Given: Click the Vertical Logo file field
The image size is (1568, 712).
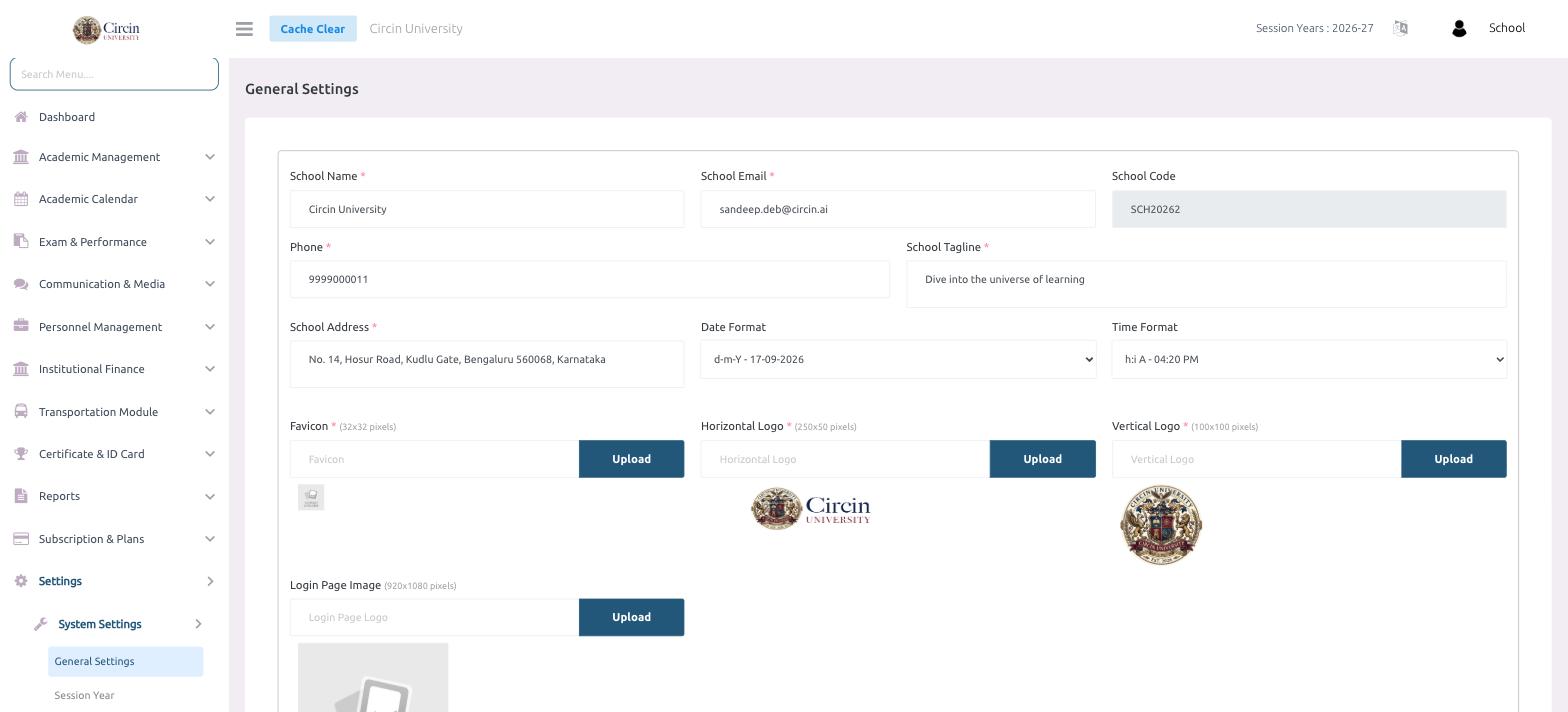Looking at the screenshot, I should coord(1256,459).
